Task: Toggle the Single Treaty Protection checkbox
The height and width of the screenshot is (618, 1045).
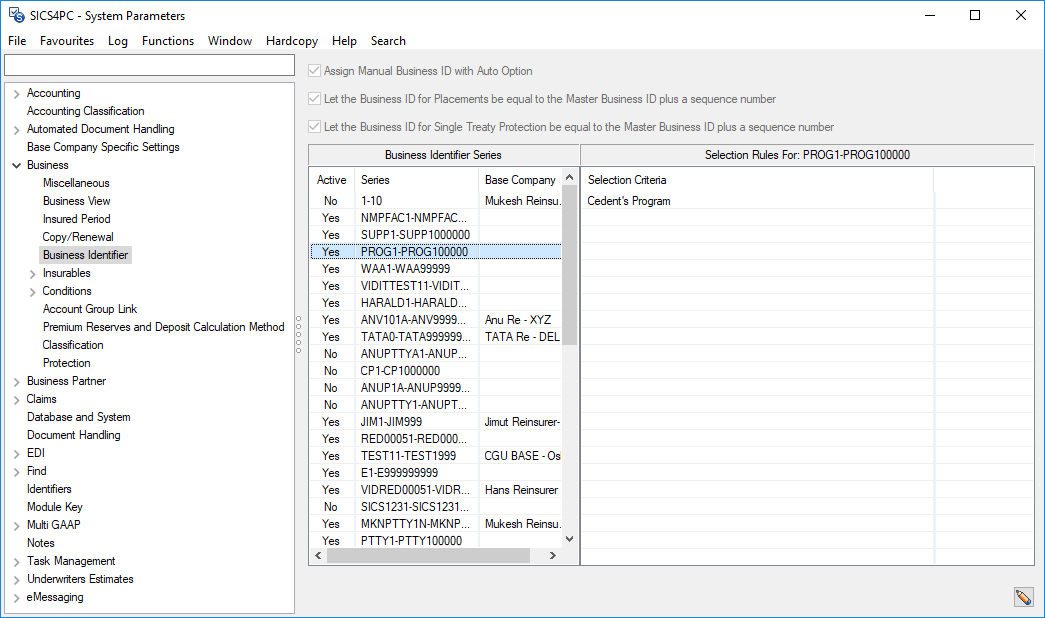Action: tap(314, 126)
